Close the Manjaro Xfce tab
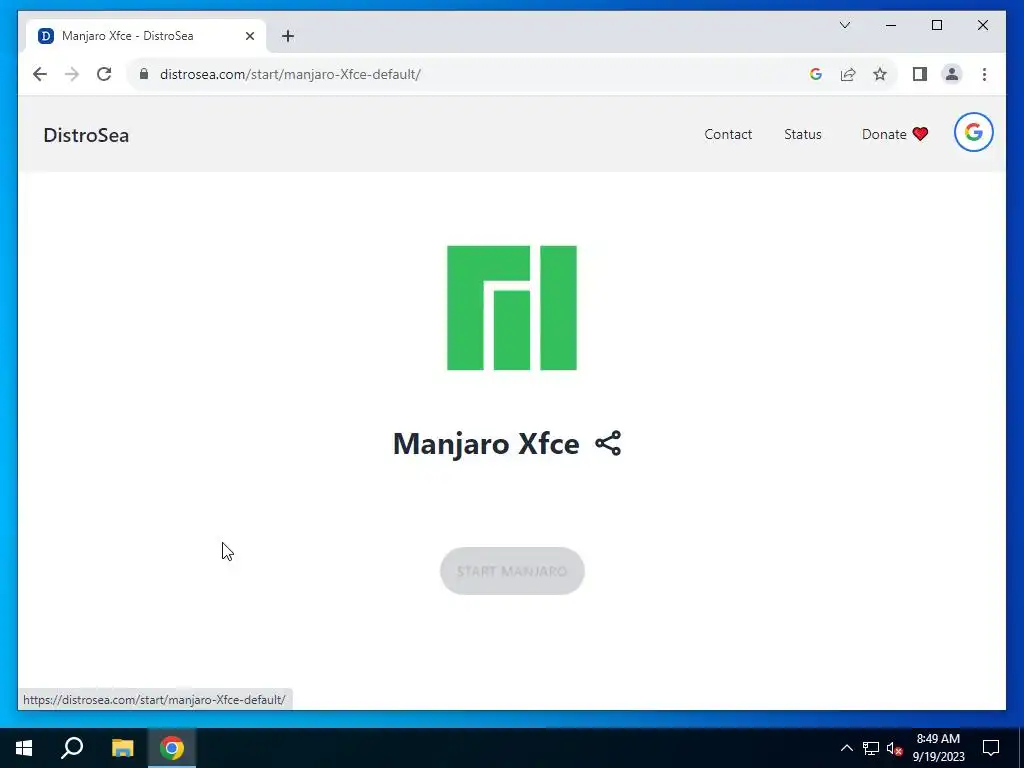This screenshot has height=768, width=1024. pos(249,36)
